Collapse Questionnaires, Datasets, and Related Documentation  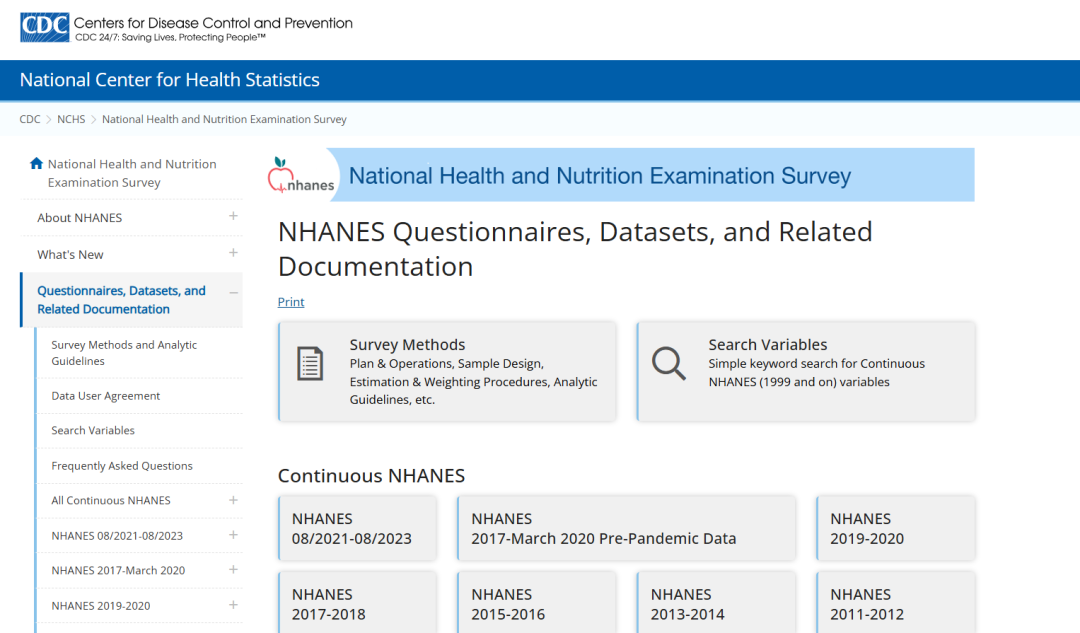pos(233,293)
